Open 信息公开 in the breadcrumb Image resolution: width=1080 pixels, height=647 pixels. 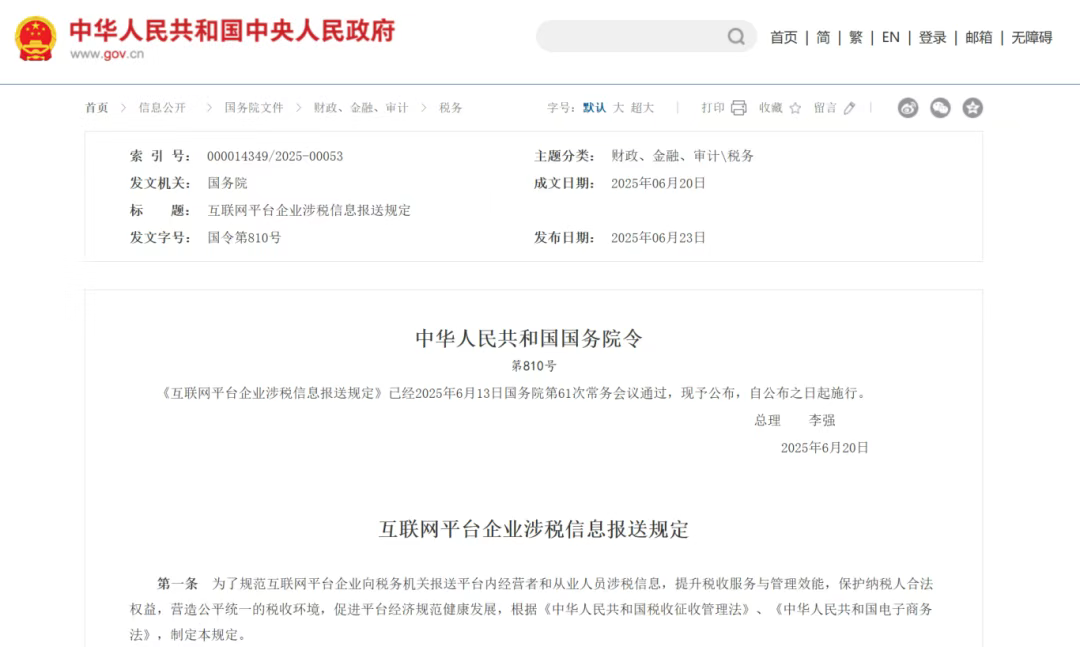pyautogui.click(x=163, y=108)
